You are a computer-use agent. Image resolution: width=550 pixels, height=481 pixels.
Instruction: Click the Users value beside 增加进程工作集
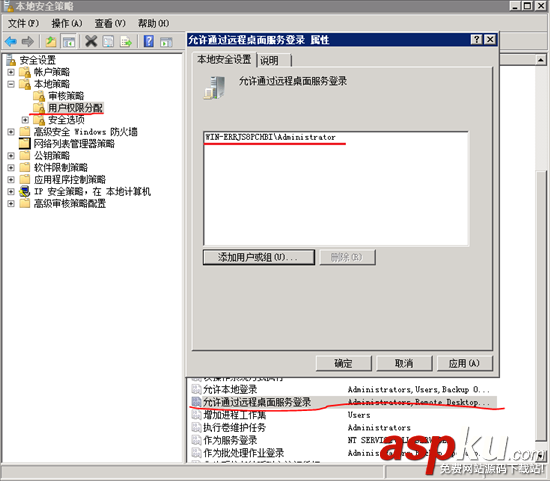point(359,415)
